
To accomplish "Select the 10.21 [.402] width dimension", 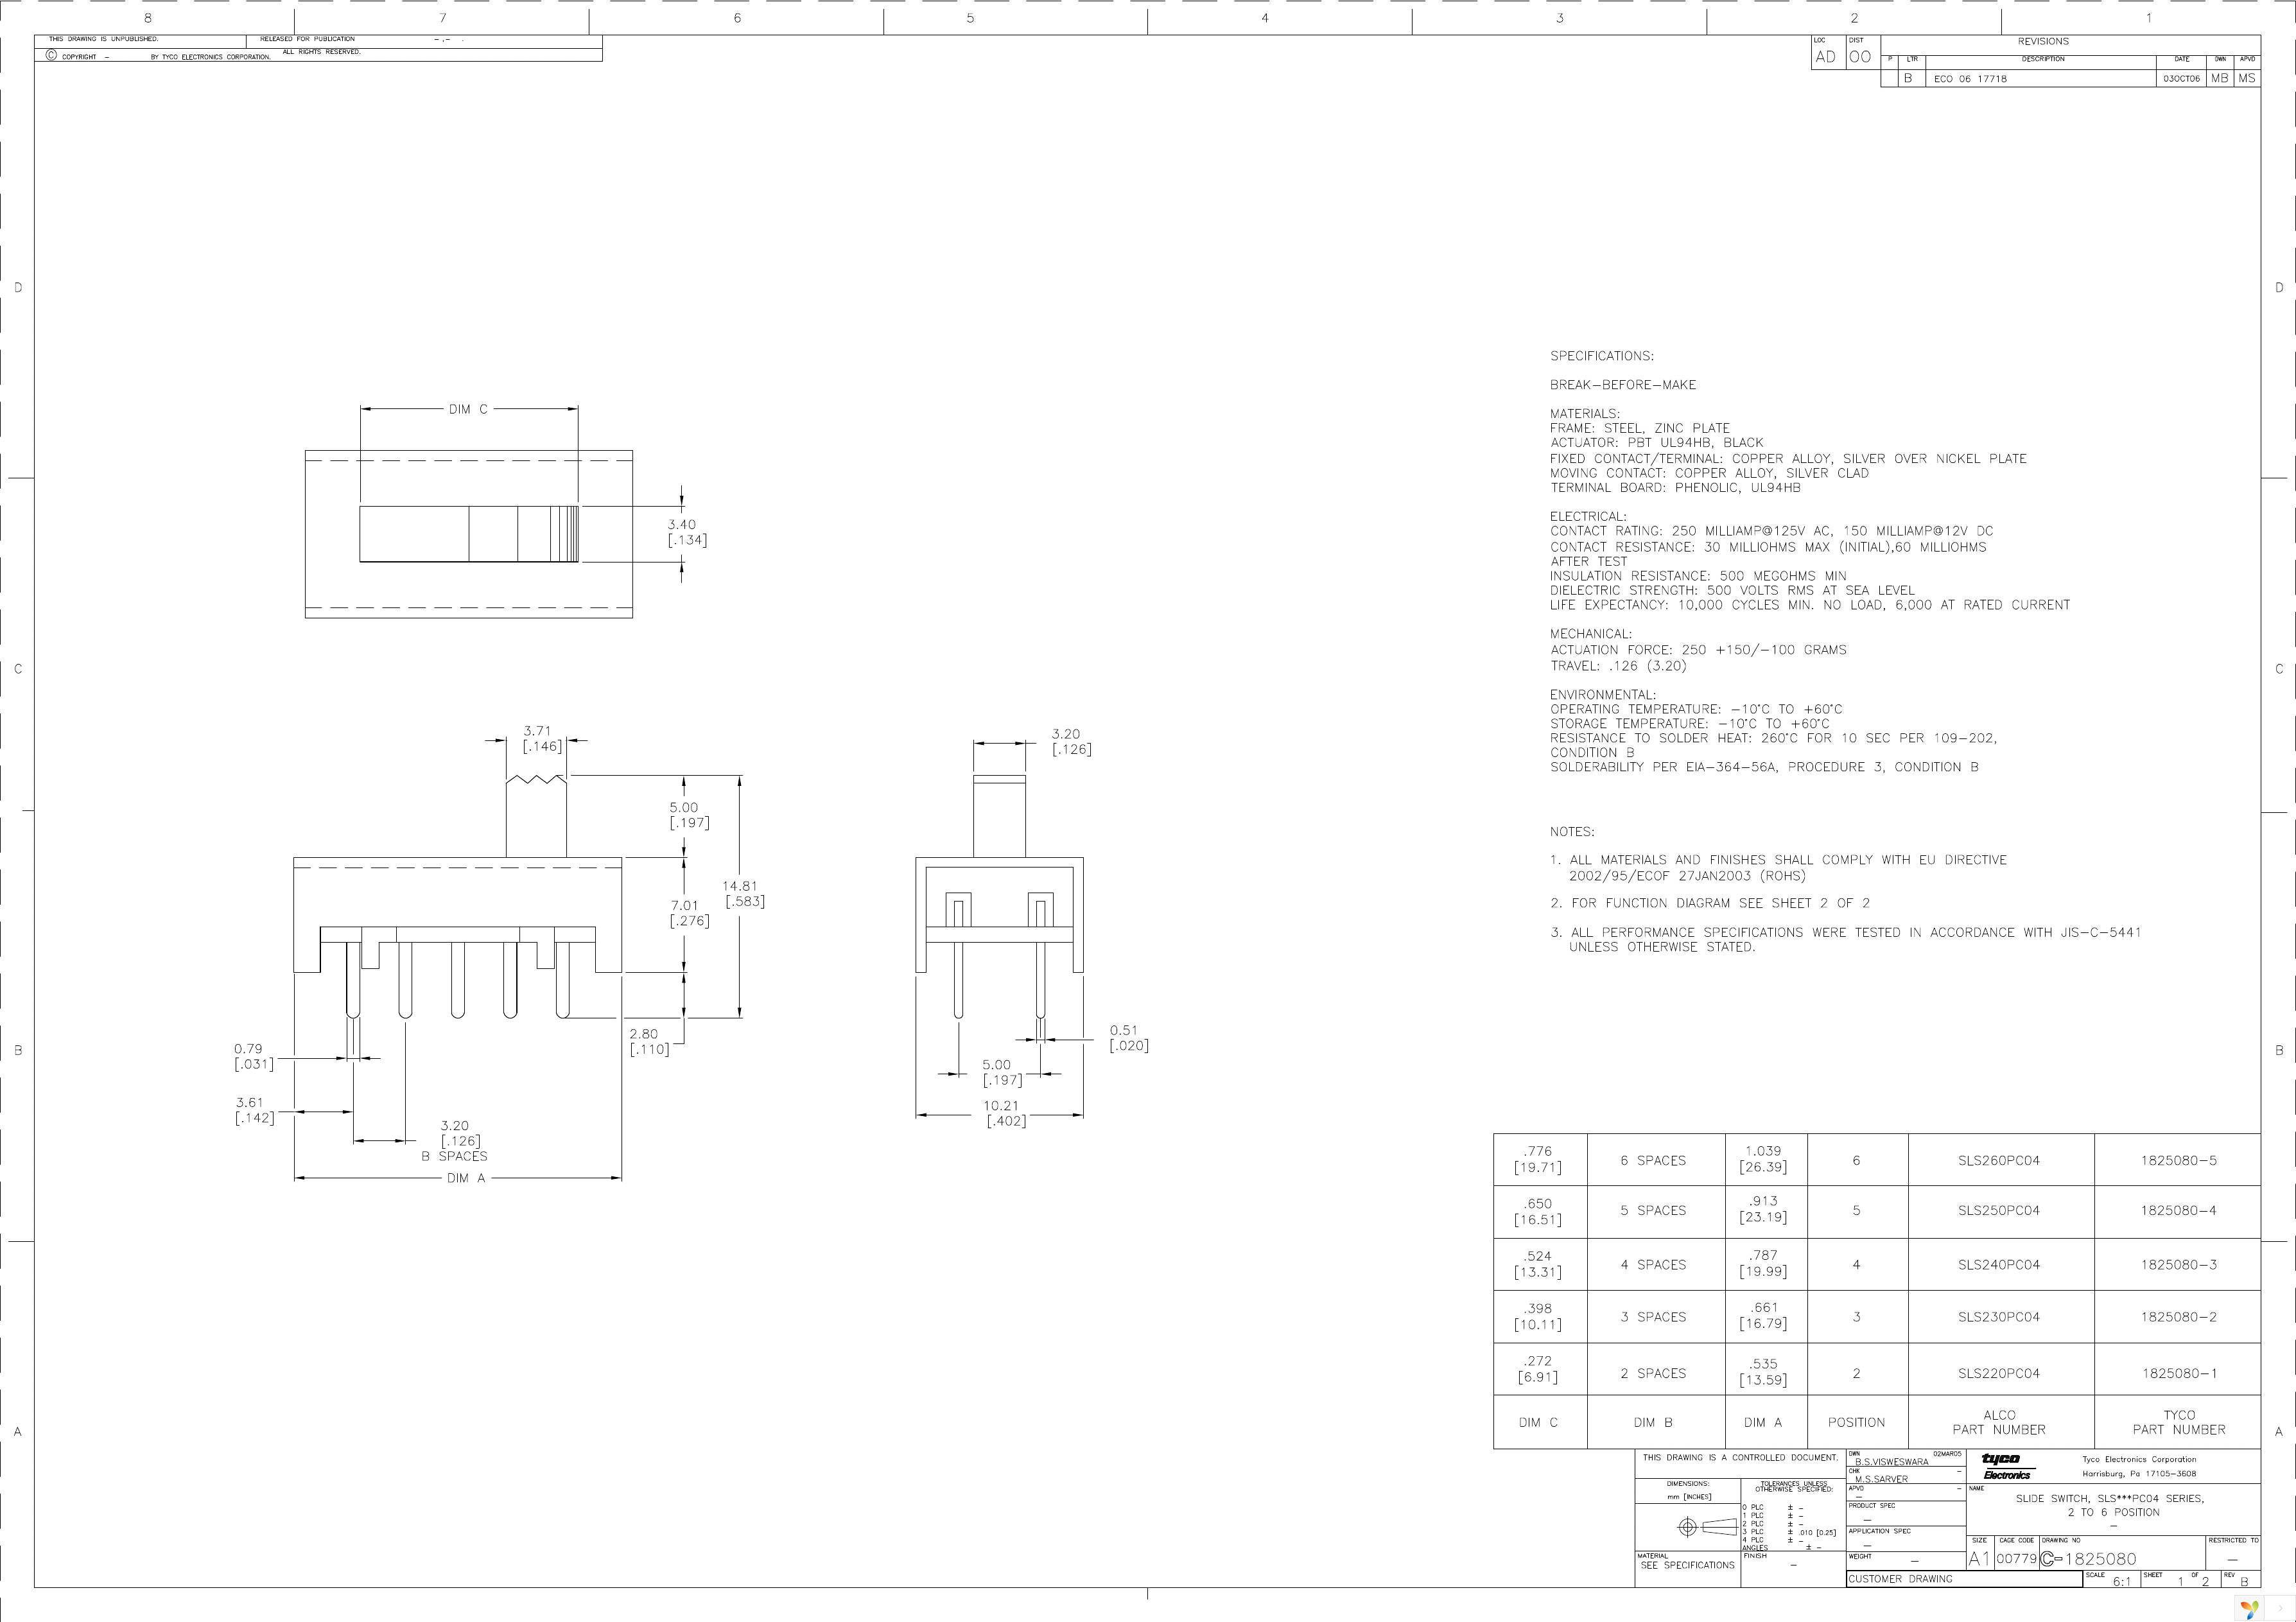I will pos(1004,1113).
